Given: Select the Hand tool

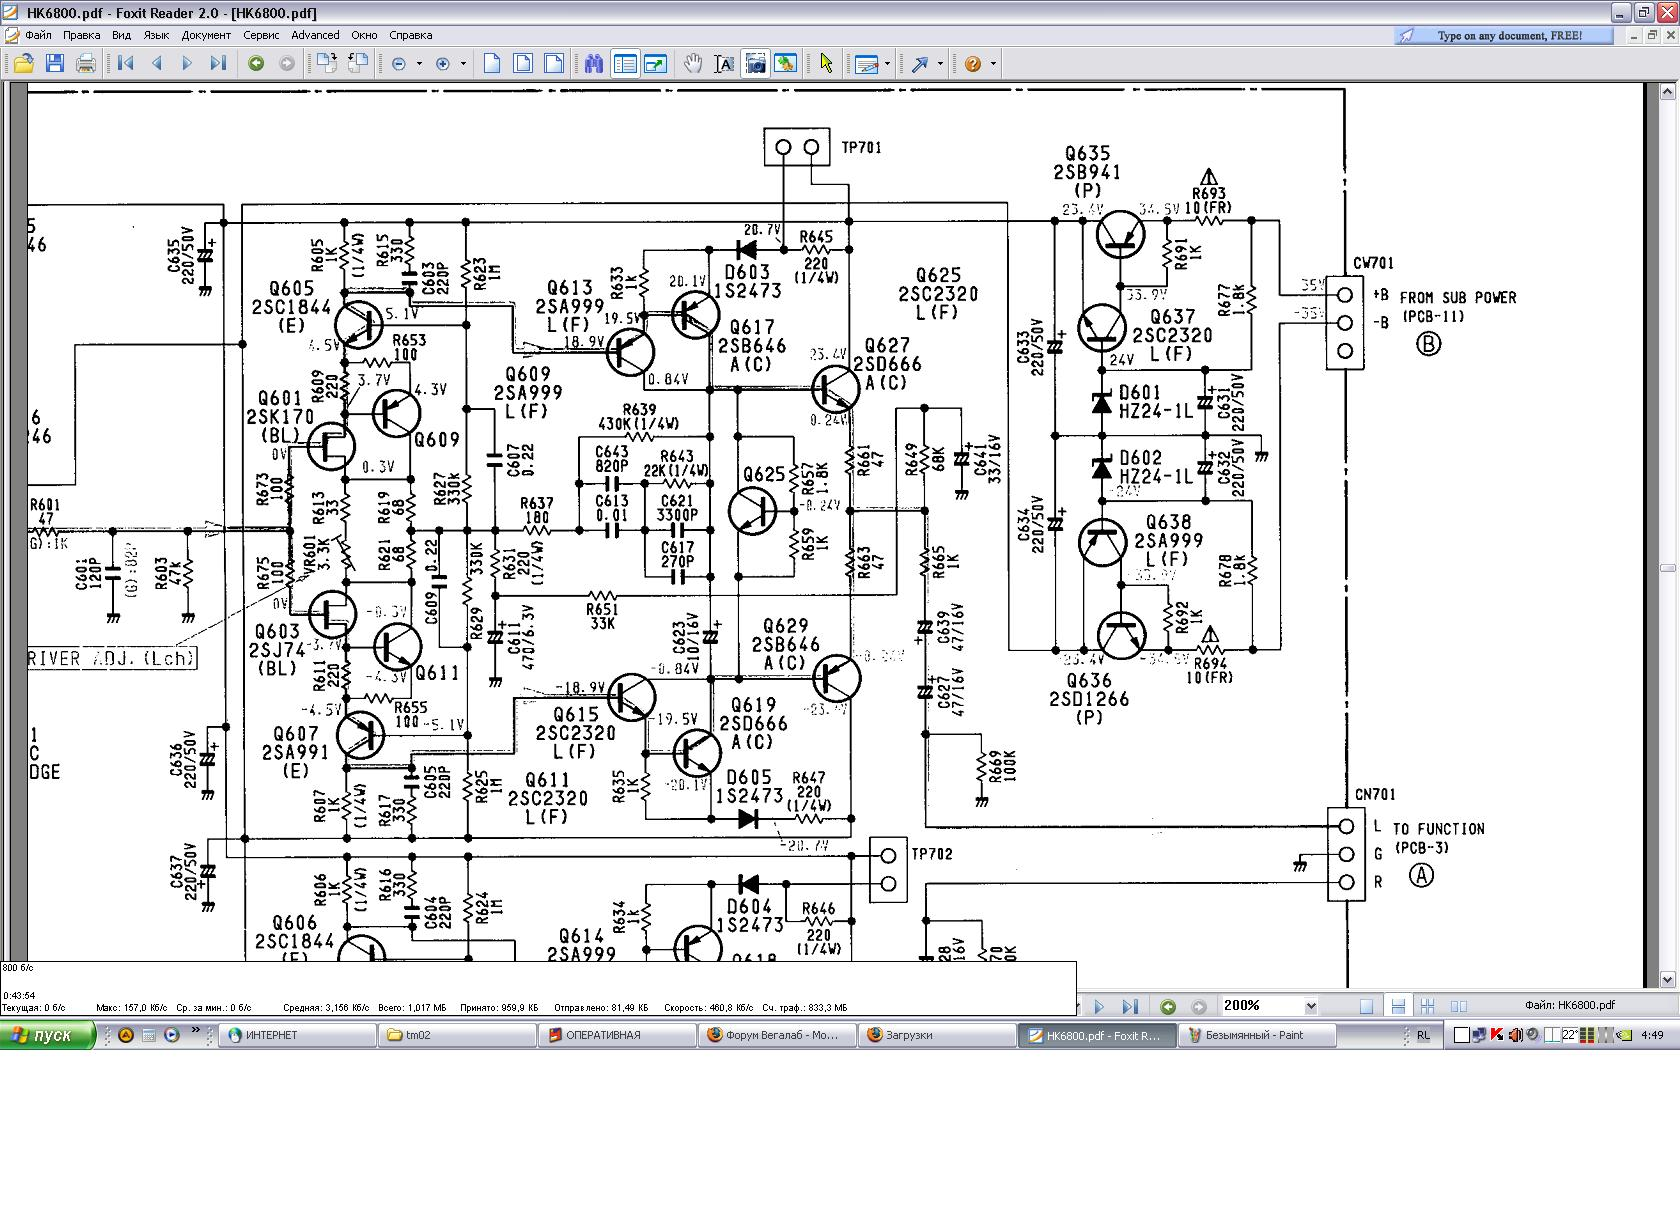Looking at the screenshot, I should [x=693, y=64].
